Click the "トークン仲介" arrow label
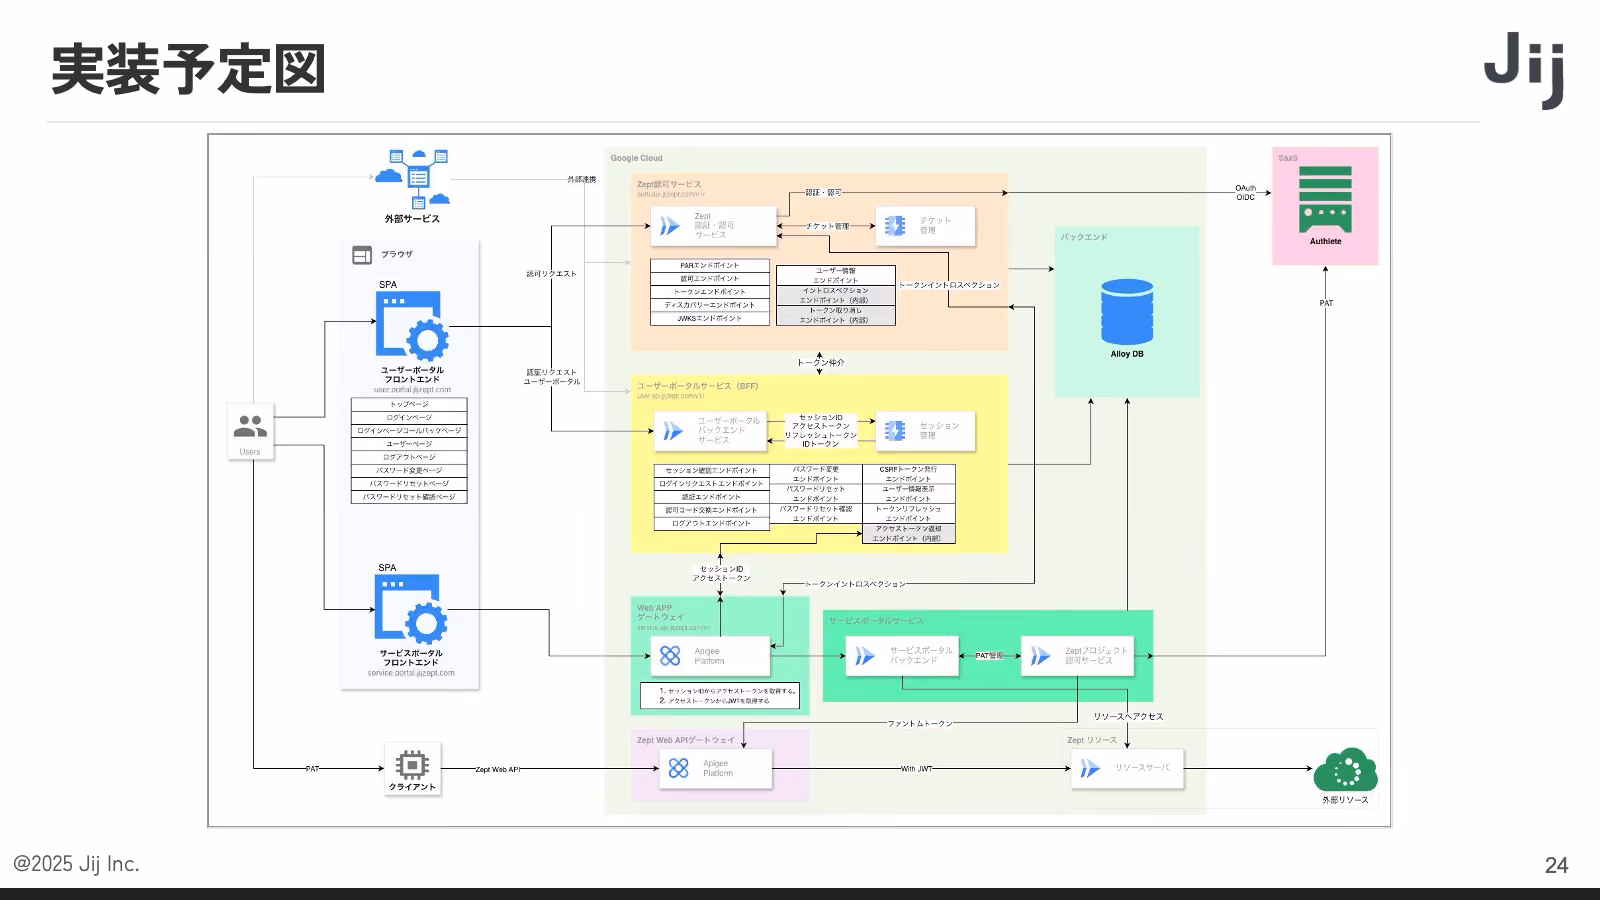1600x900 pixels. pos(820,363)
